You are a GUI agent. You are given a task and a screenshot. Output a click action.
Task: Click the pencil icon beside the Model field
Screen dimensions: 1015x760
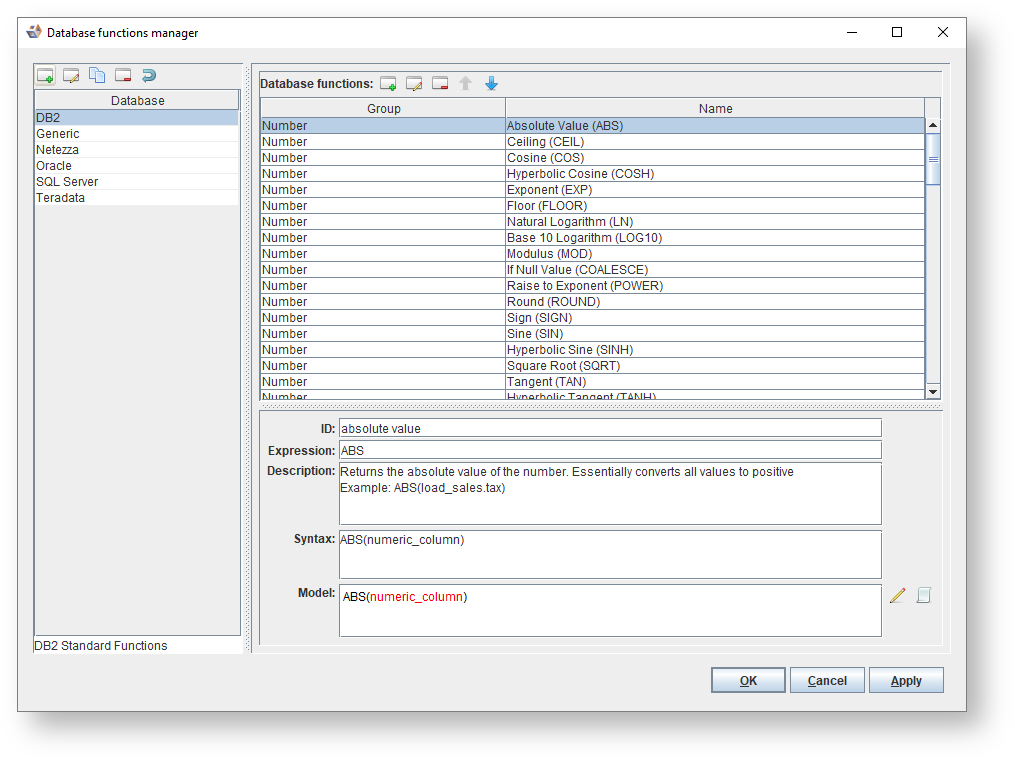(897, 596)
